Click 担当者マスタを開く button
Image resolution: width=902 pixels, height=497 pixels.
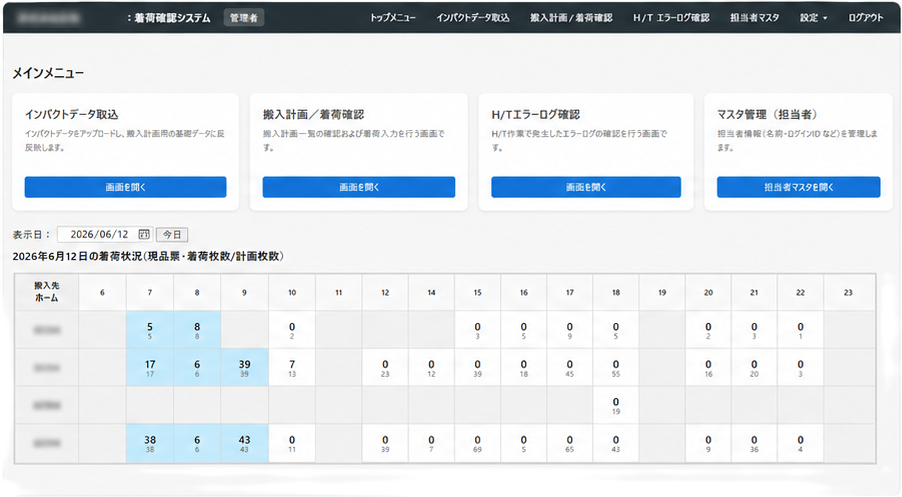tap(798, 187)
